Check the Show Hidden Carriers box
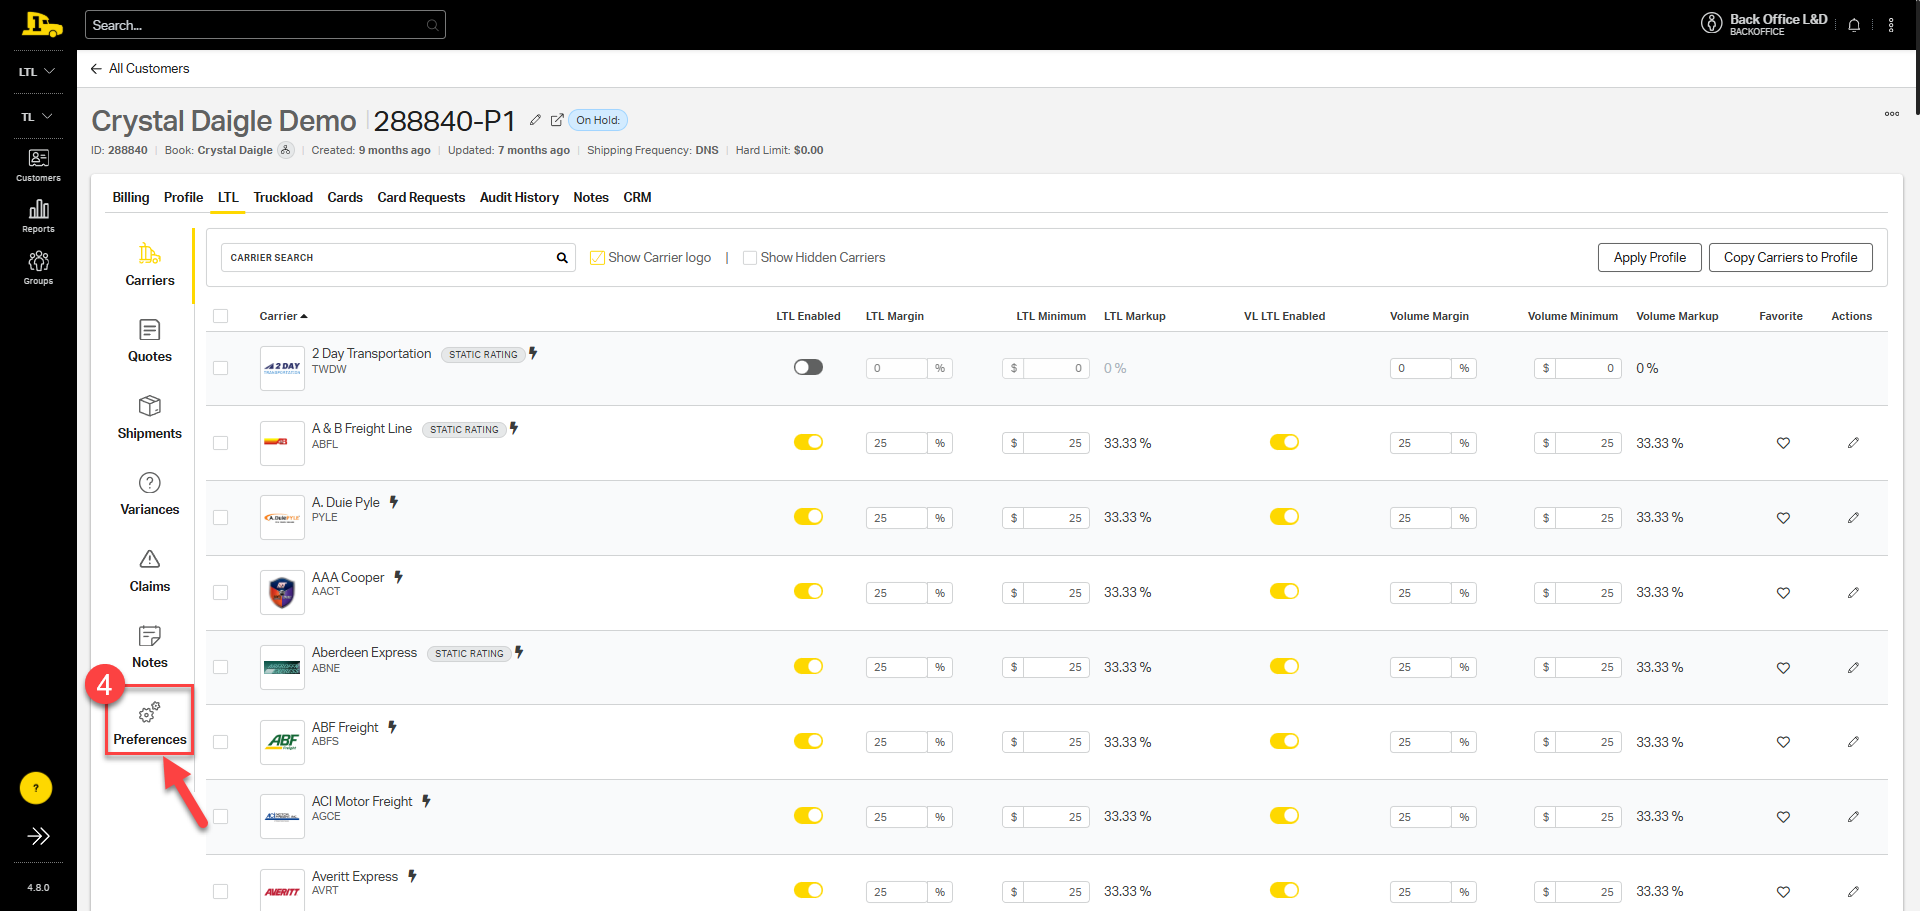The height and width of the screenshot is (911, 1920). pyautogui.click(x=750, y=258)
